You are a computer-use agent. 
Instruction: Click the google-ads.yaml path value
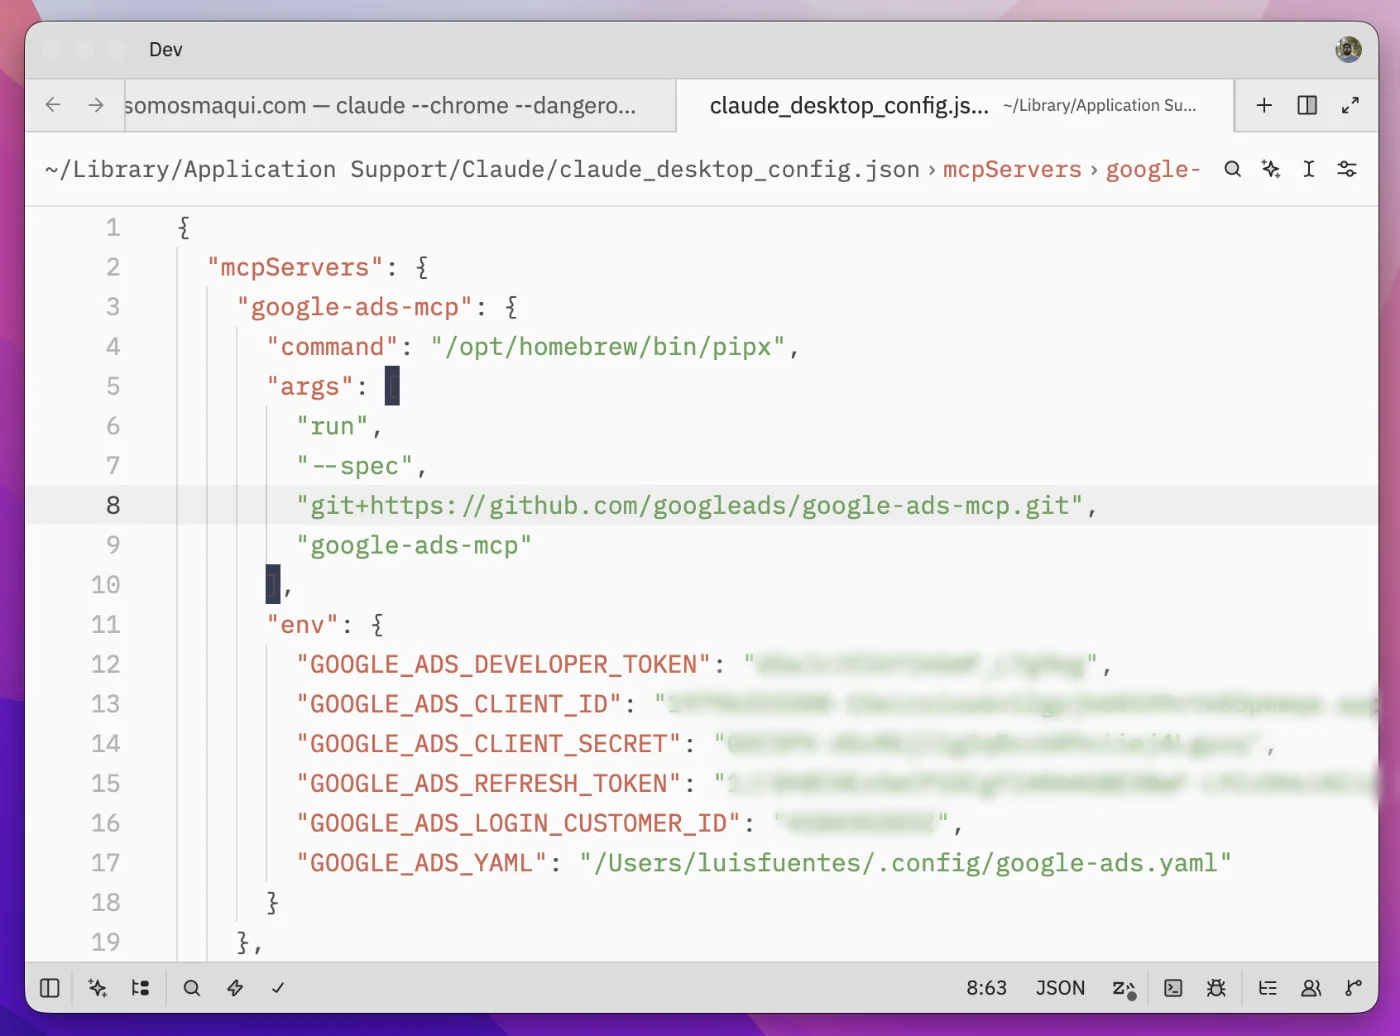pos(906,863)
